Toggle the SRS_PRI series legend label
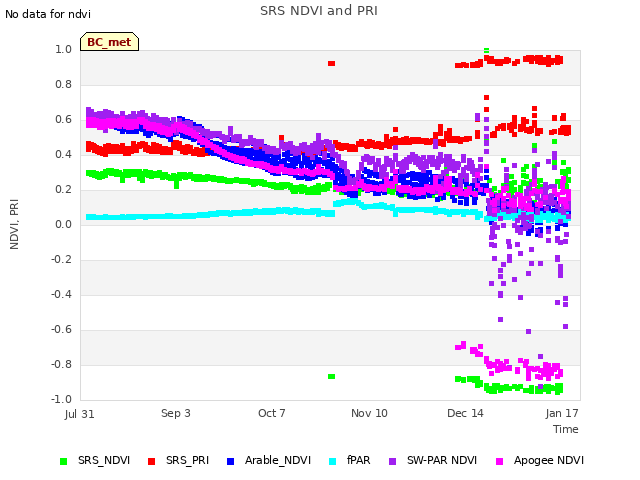 (187, 460)
